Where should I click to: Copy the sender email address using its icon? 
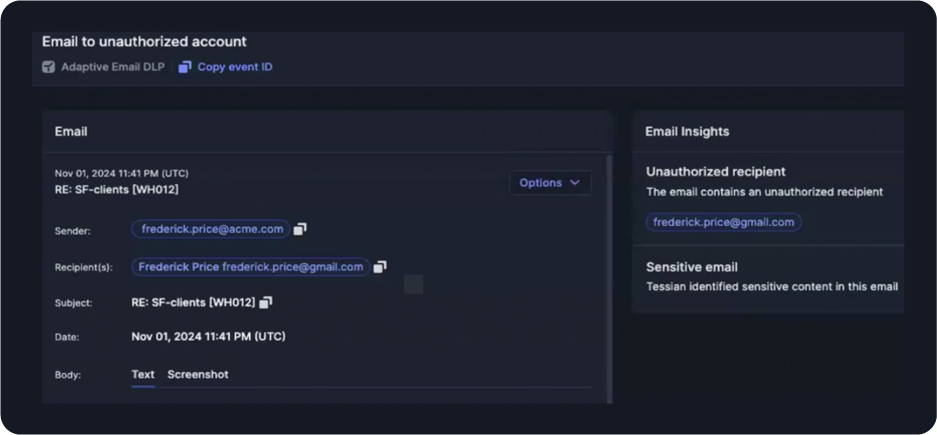click(300, 229)
